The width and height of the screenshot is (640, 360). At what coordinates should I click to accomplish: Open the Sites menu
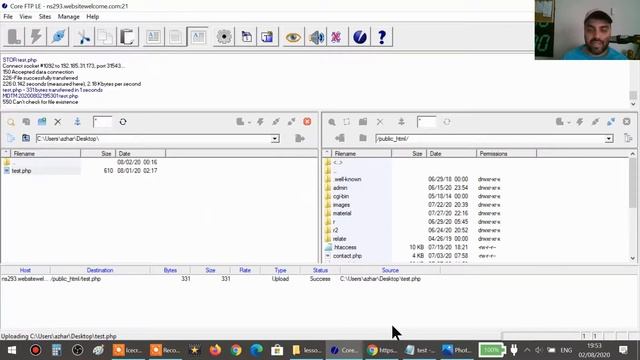click(x=45, y=17)
